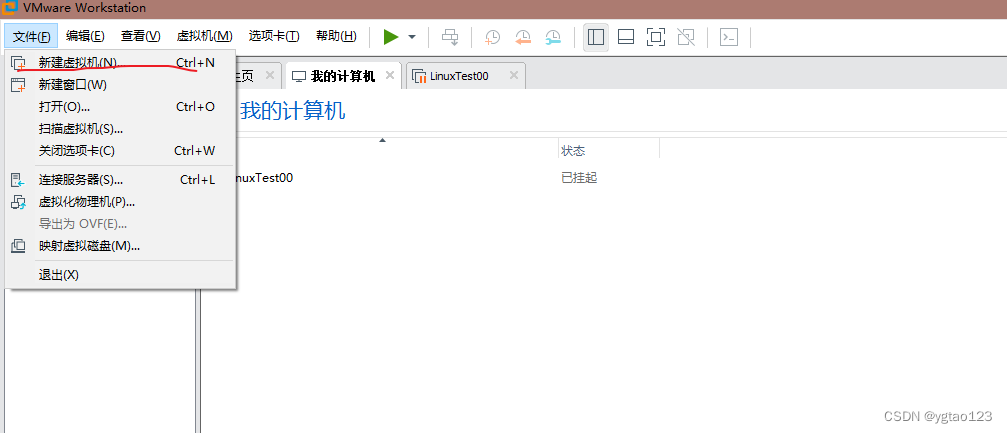Image resolution: width=1007 pixels, height=433 pixels.
Task: Switch to the LinuxTest00 tab
Action: [466, 76]
